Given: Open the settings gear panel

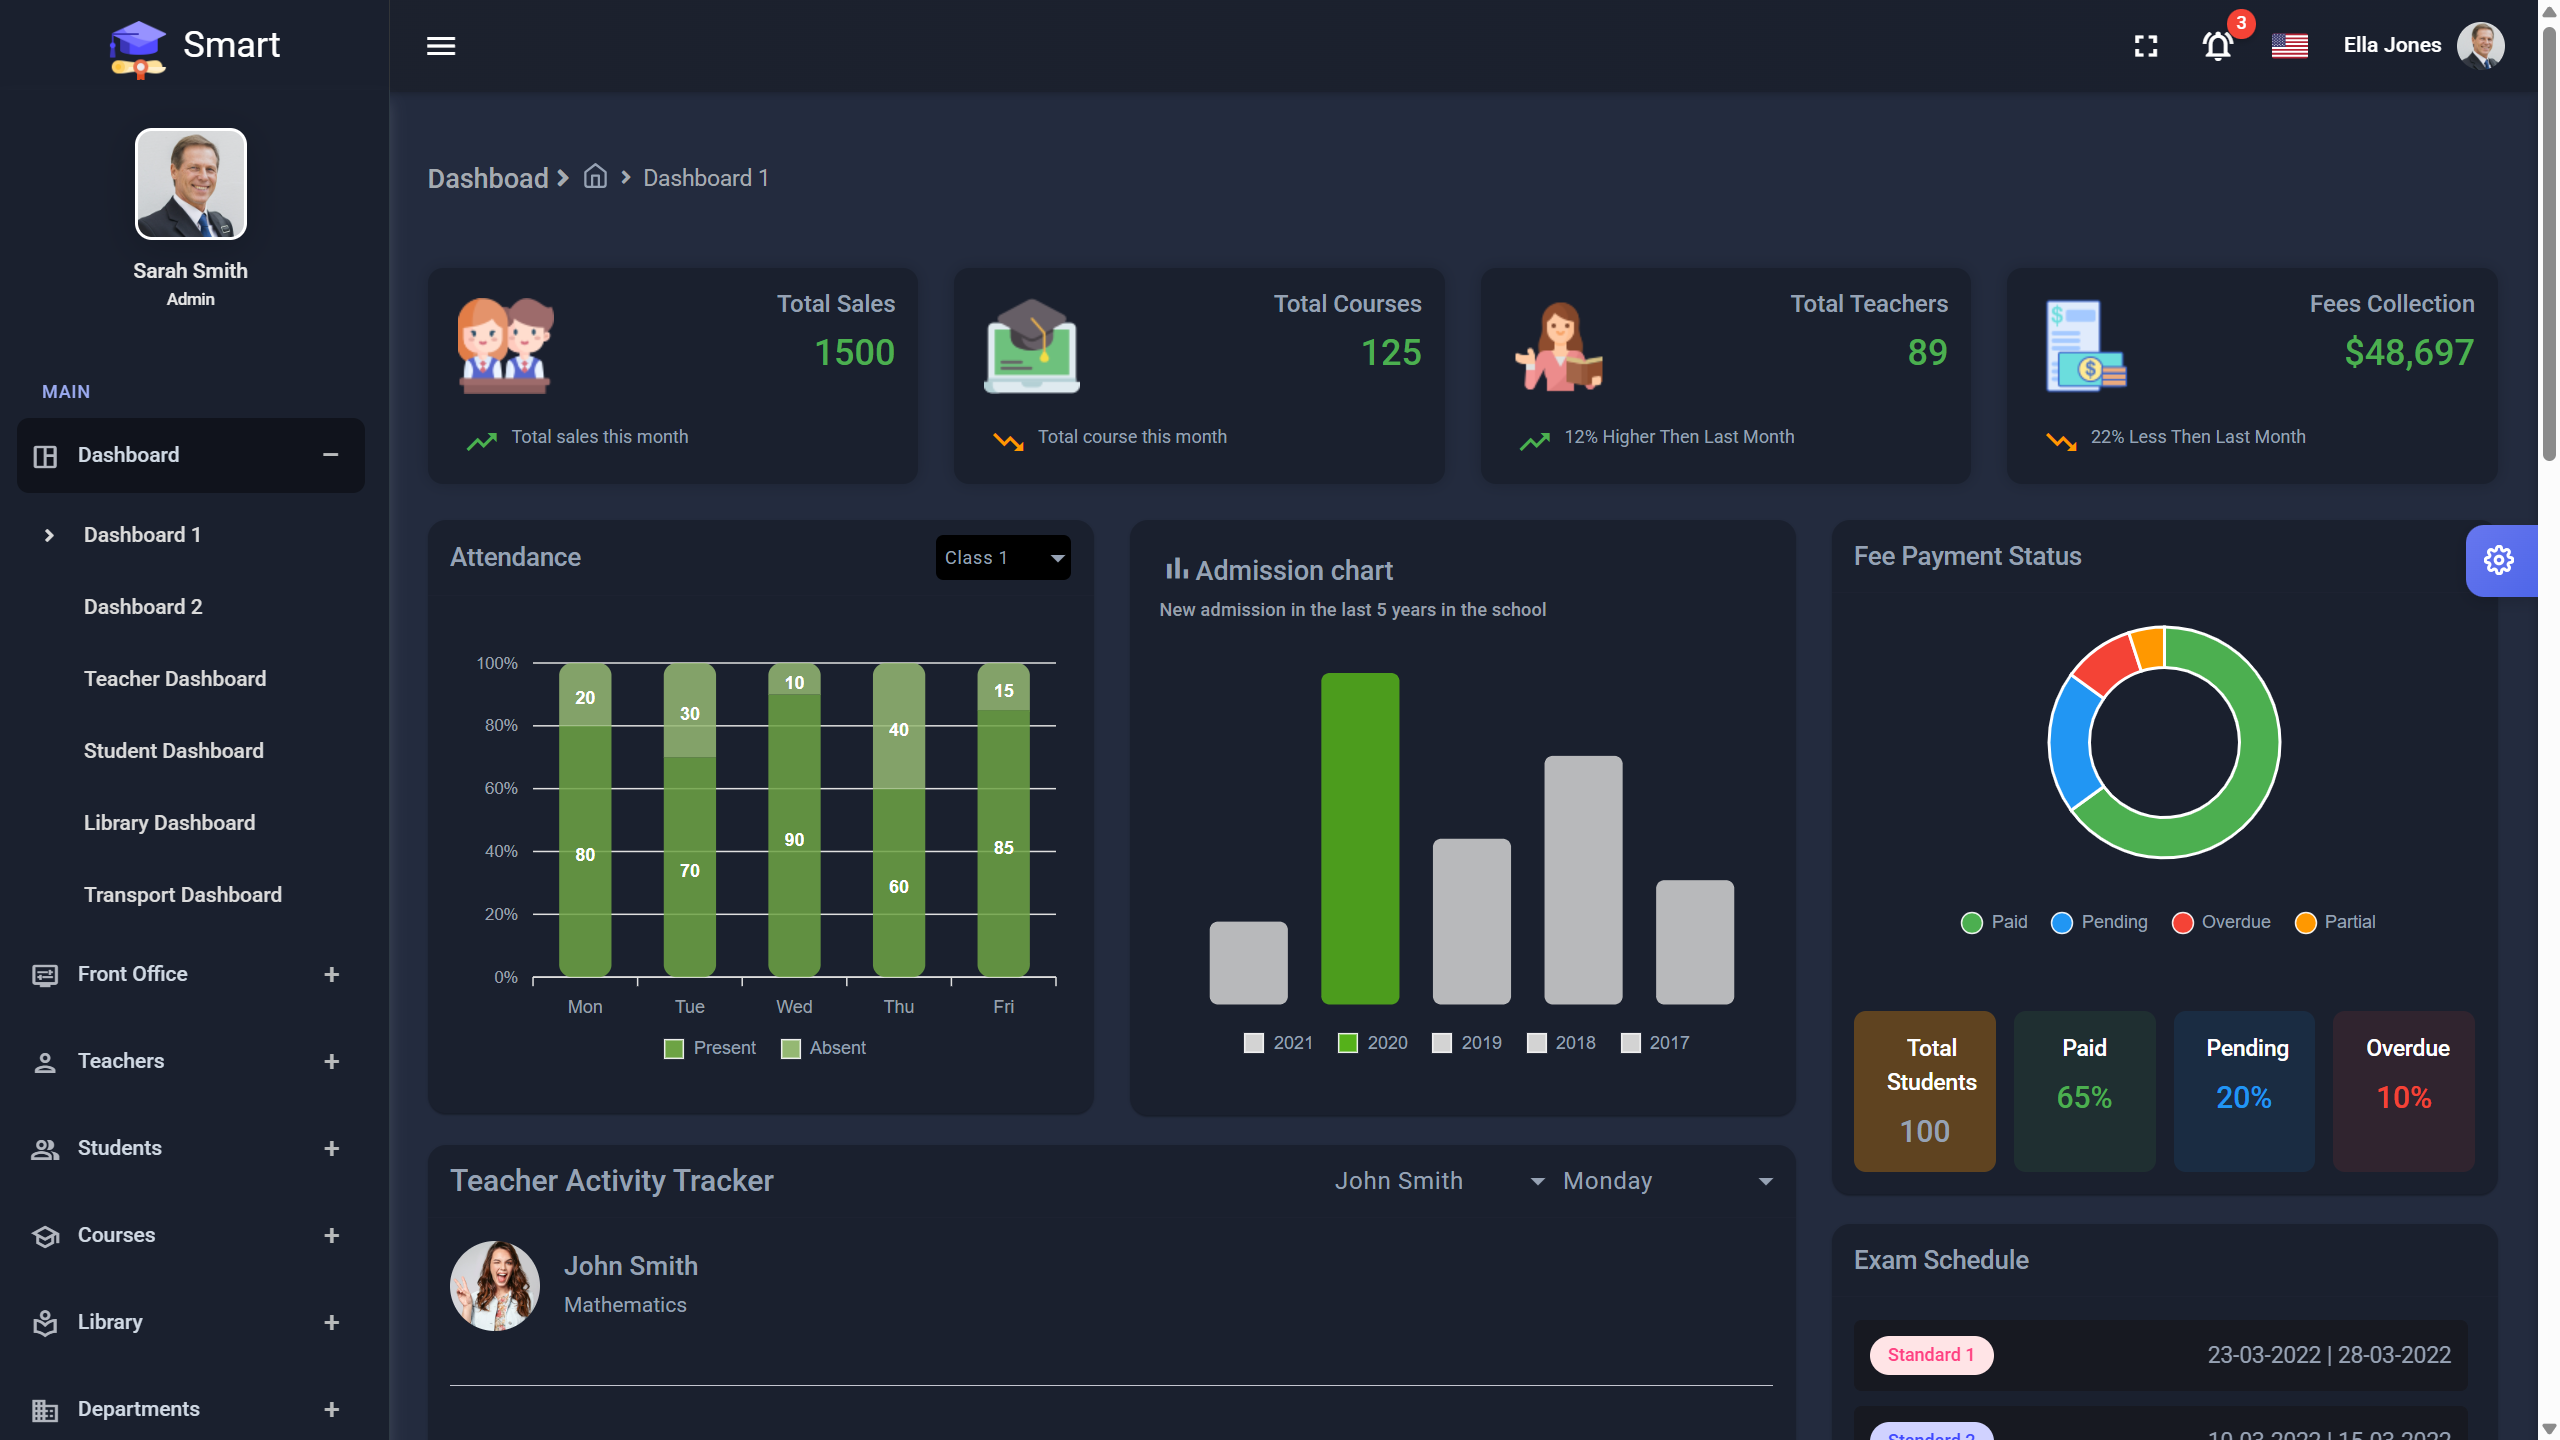Looking at the screenshot, I should point(2499,560).
